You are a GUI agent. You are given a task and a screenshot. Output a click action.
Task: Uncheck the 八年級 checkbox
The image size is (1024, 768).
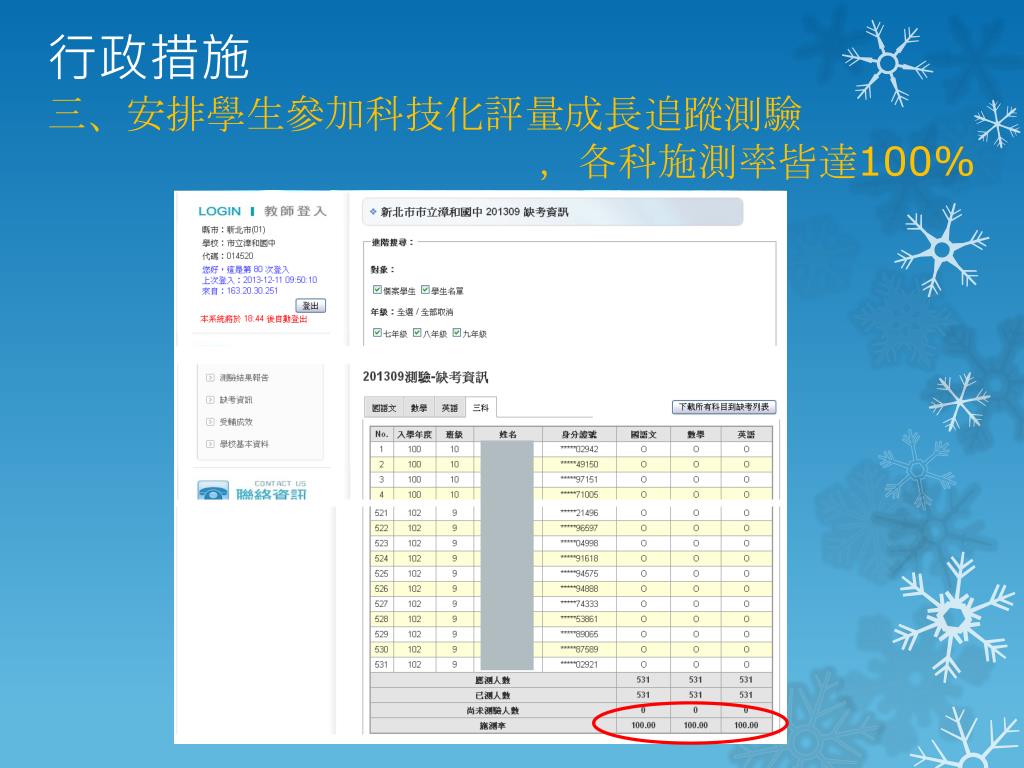tap(417, 332)
